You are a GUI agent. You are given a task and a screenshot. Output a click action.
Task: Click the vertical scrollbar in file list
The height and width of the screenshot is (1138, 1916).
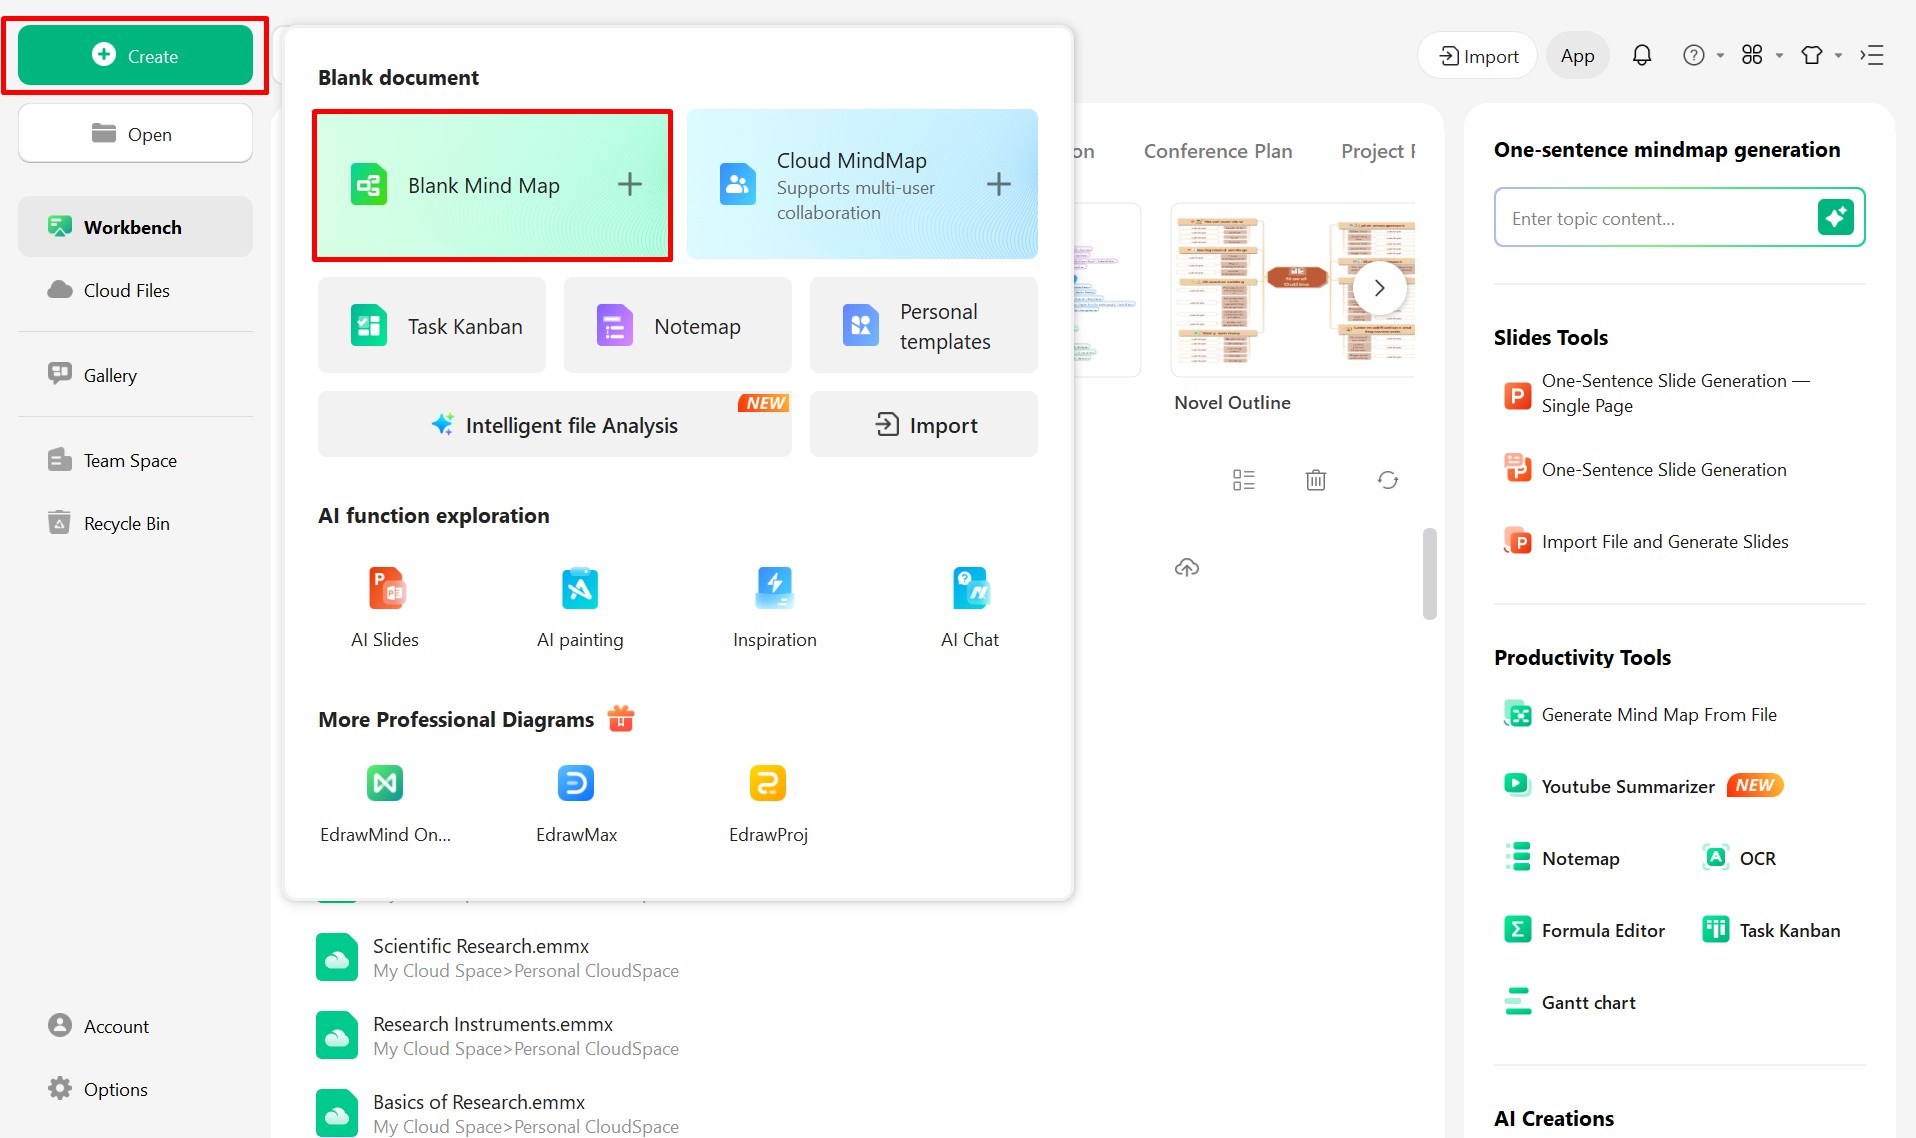coord(1429,574)
